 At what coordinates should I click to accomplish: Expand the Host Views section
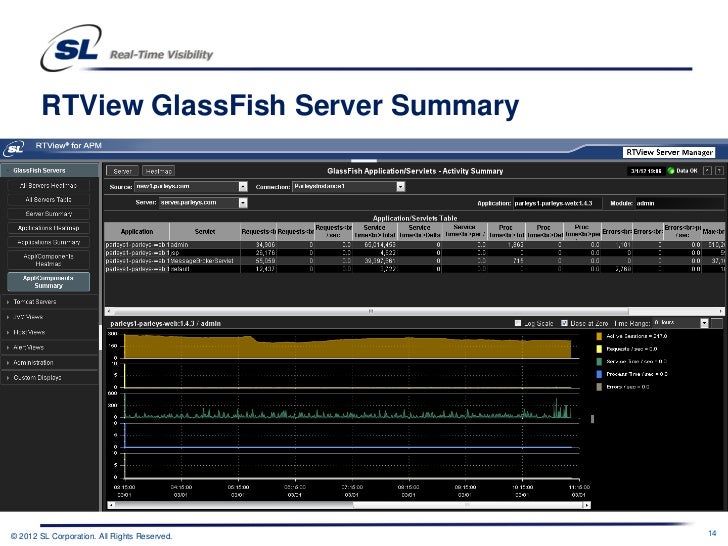(x=49, y=332)
